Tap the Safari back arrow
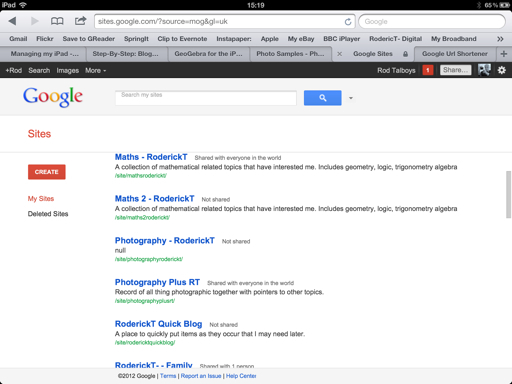512x384 pixels. 12,21
